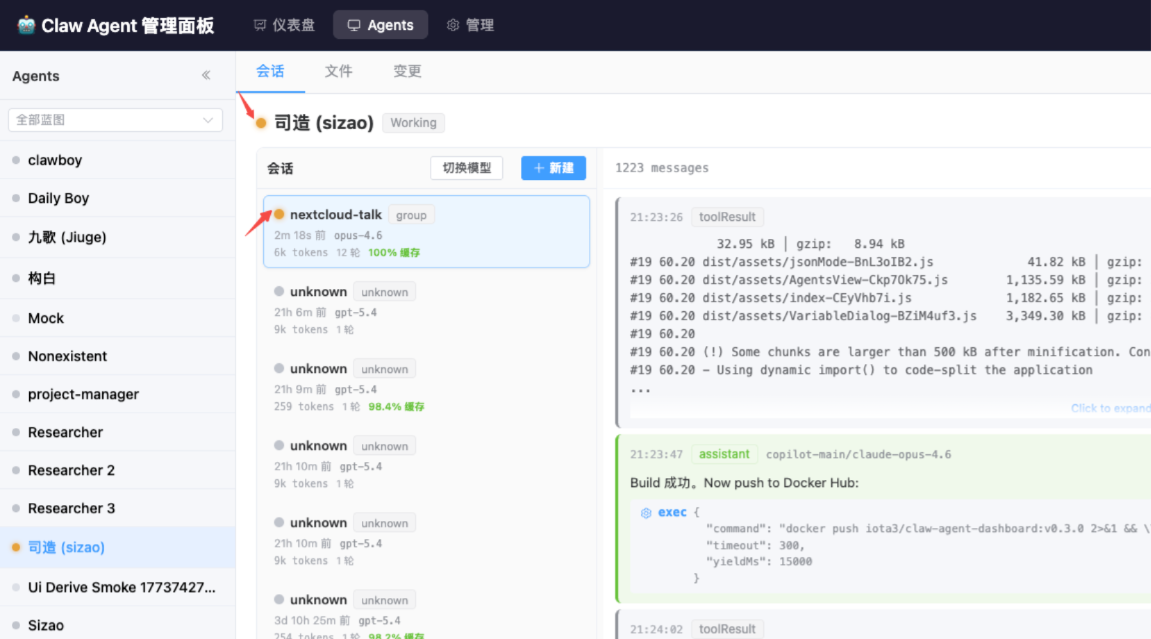The height and width of the screenshot is (639, 1151).
Task: Click the assistant role tag
Action: pyautogui.click(x=724, y=454)
